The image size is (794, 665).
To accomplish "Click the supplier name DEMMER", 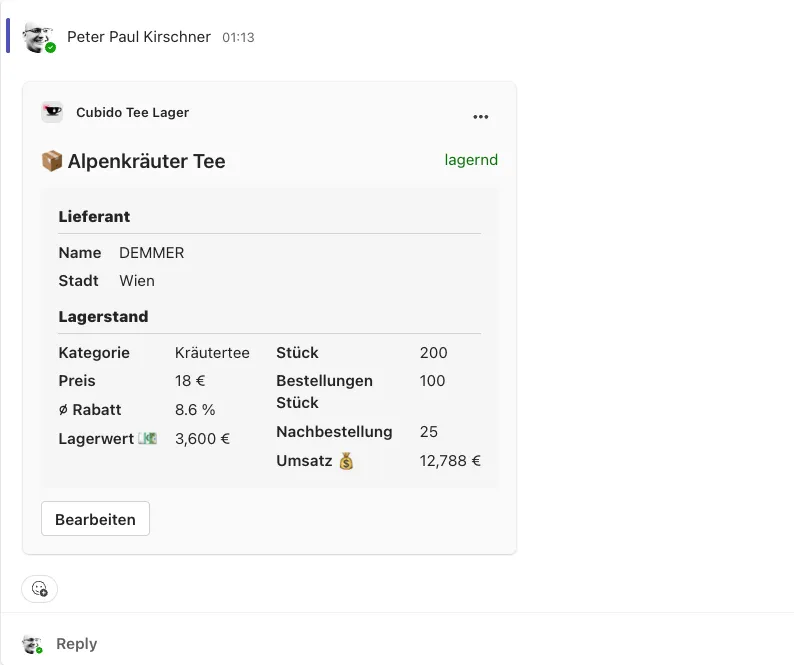I will pyautogui.click(x=151, y=253).
